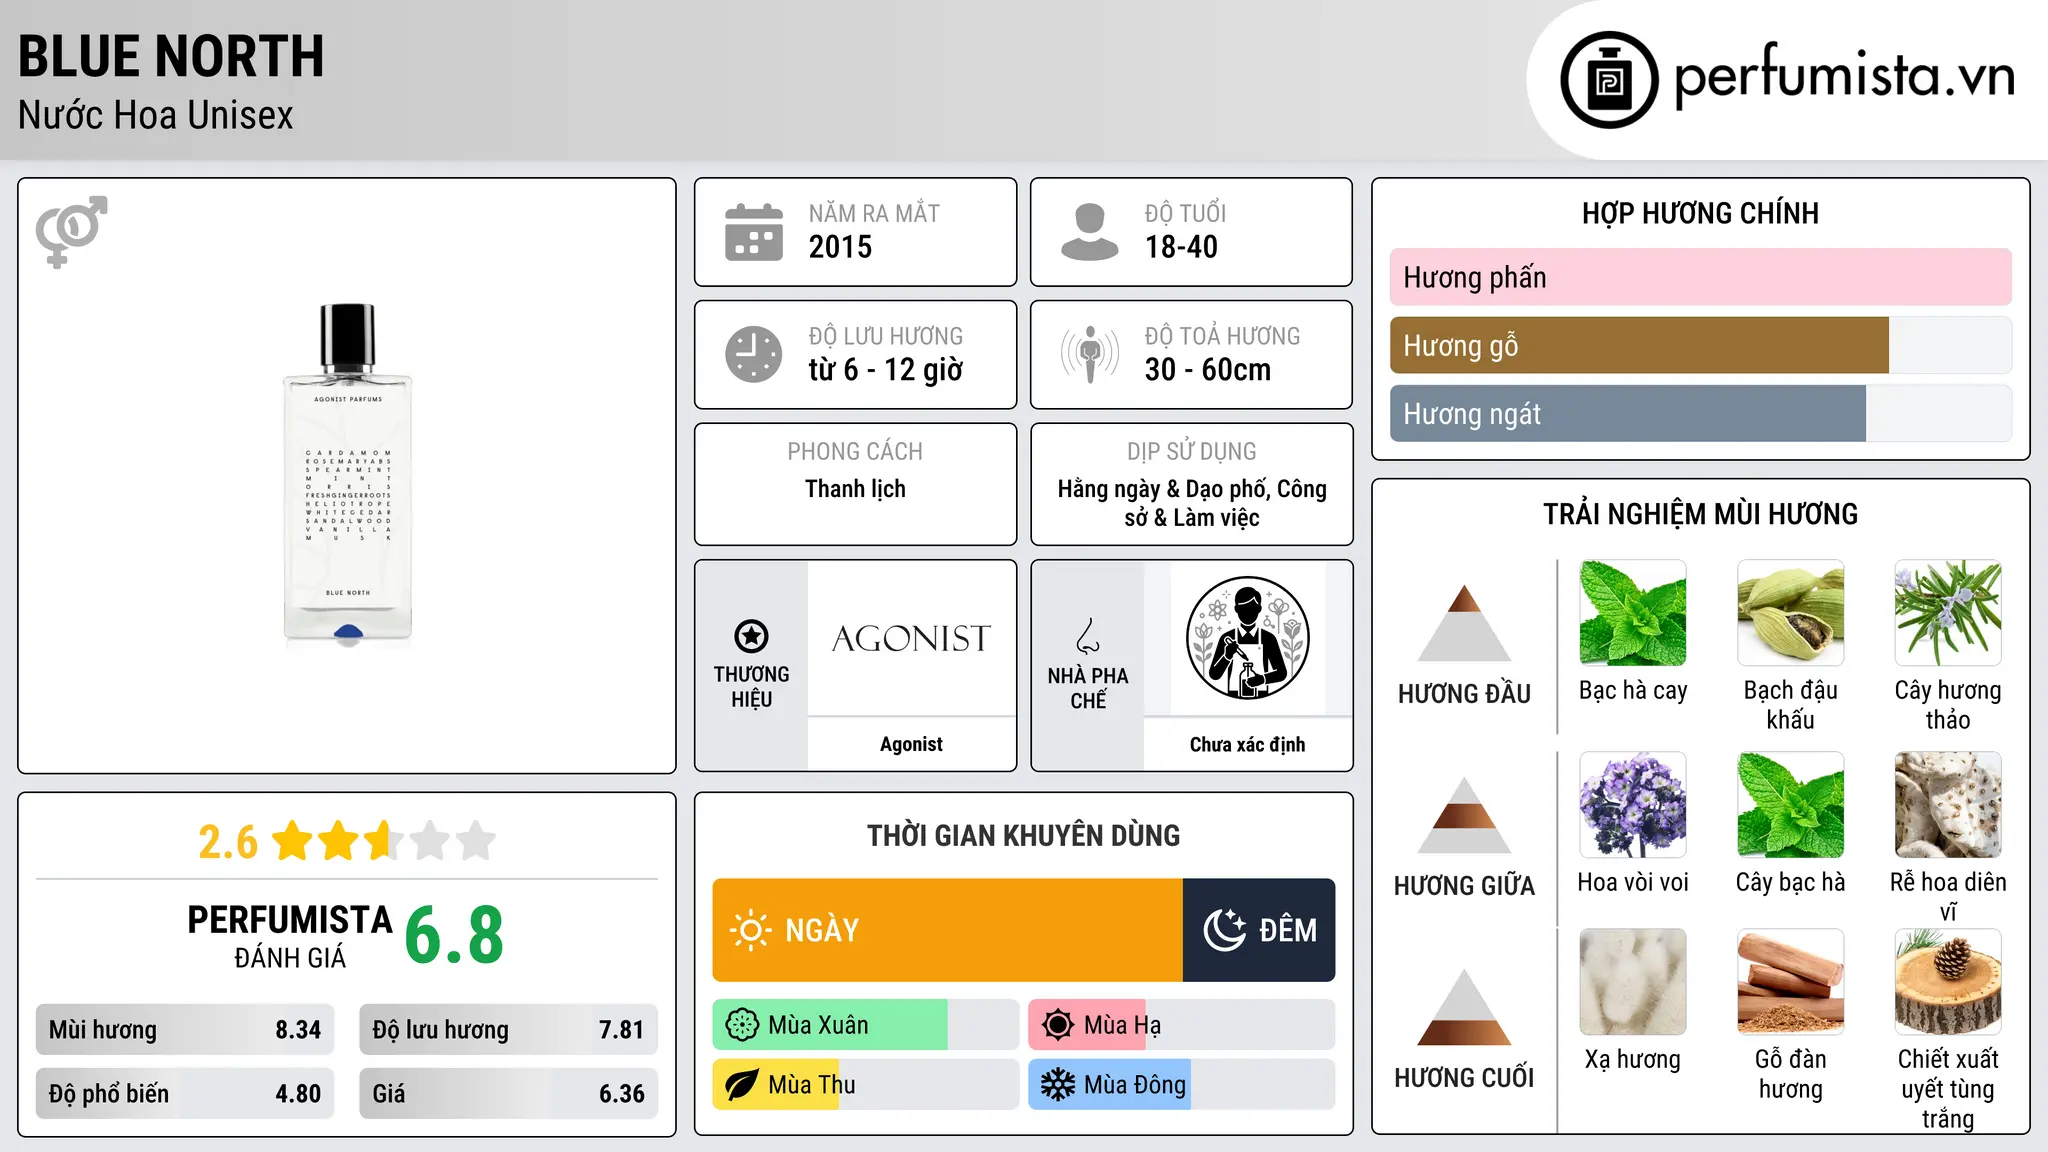Click the sun icon for Mùa Hạ

point(1058,1025)
